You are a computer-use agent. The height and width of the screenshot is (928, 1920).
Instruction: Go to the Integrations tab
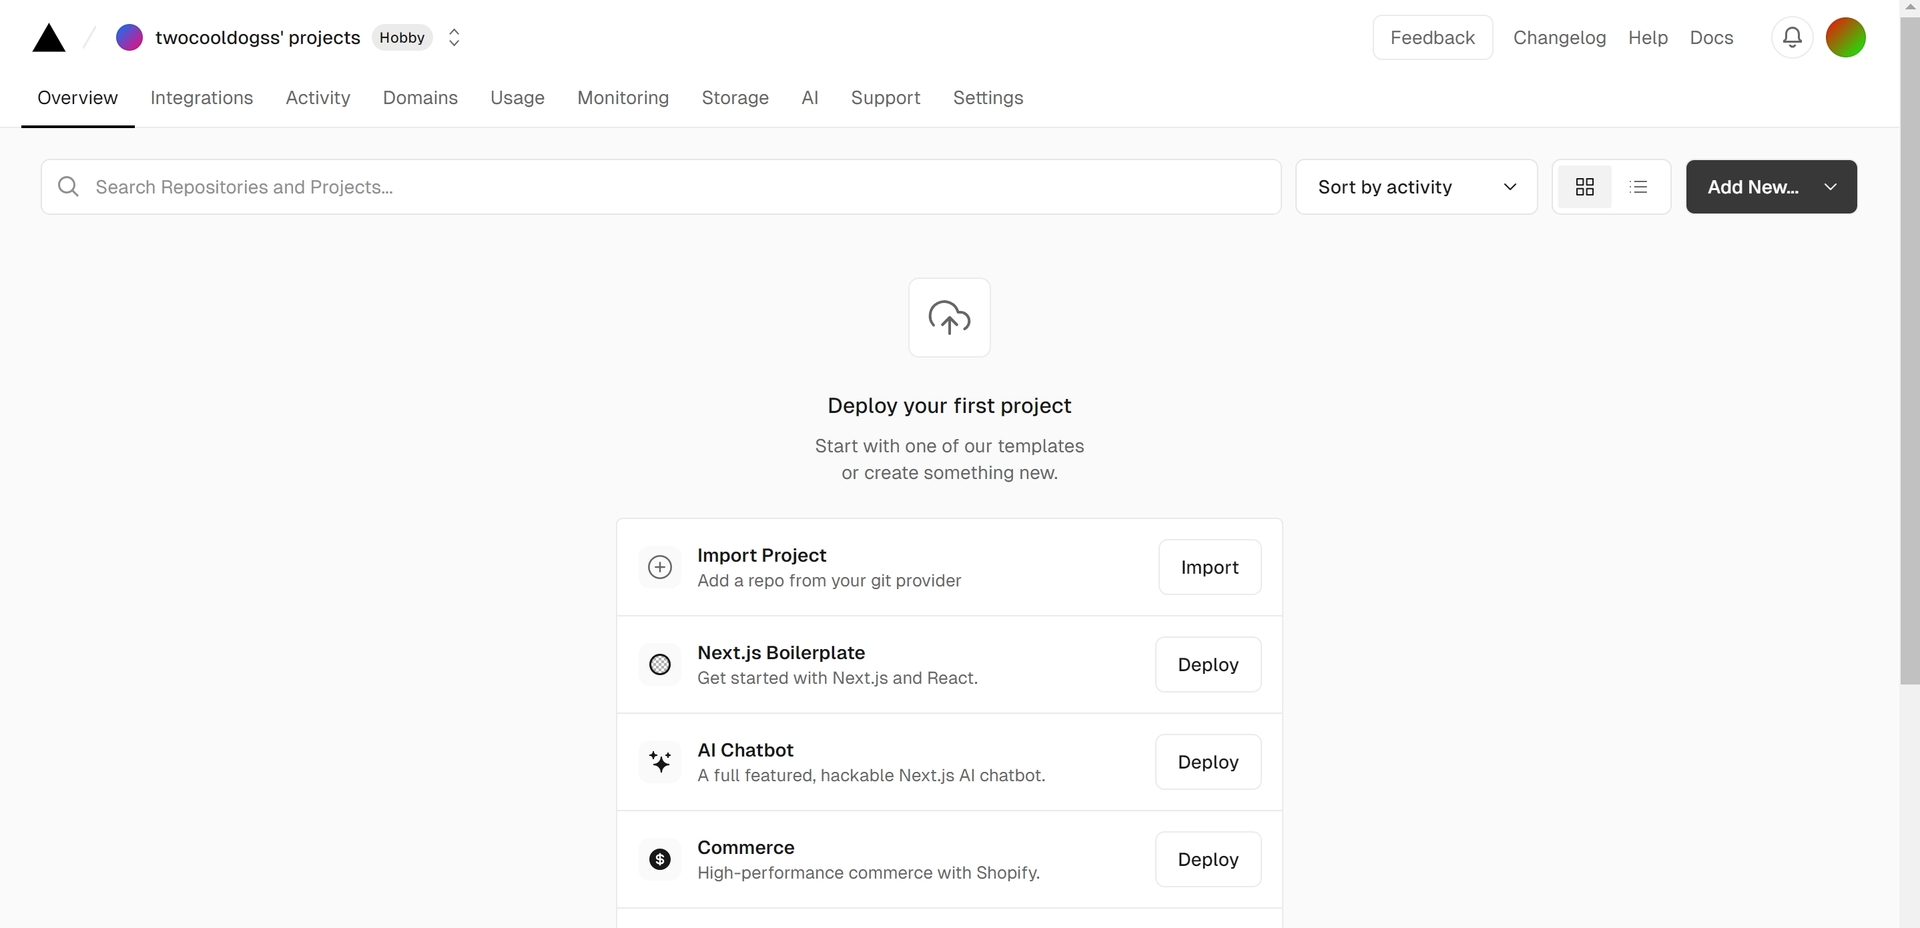click(202, 98)
